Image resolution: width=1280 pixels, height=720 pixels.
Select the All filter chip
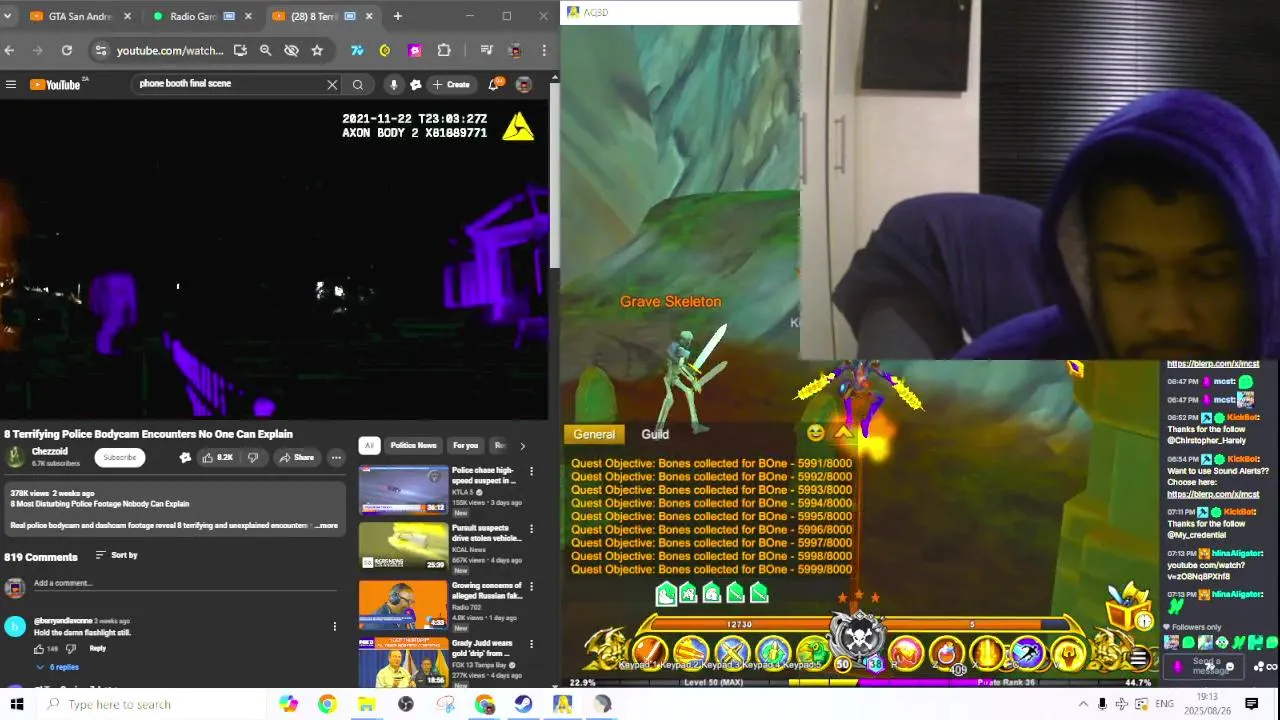(369, 446)
